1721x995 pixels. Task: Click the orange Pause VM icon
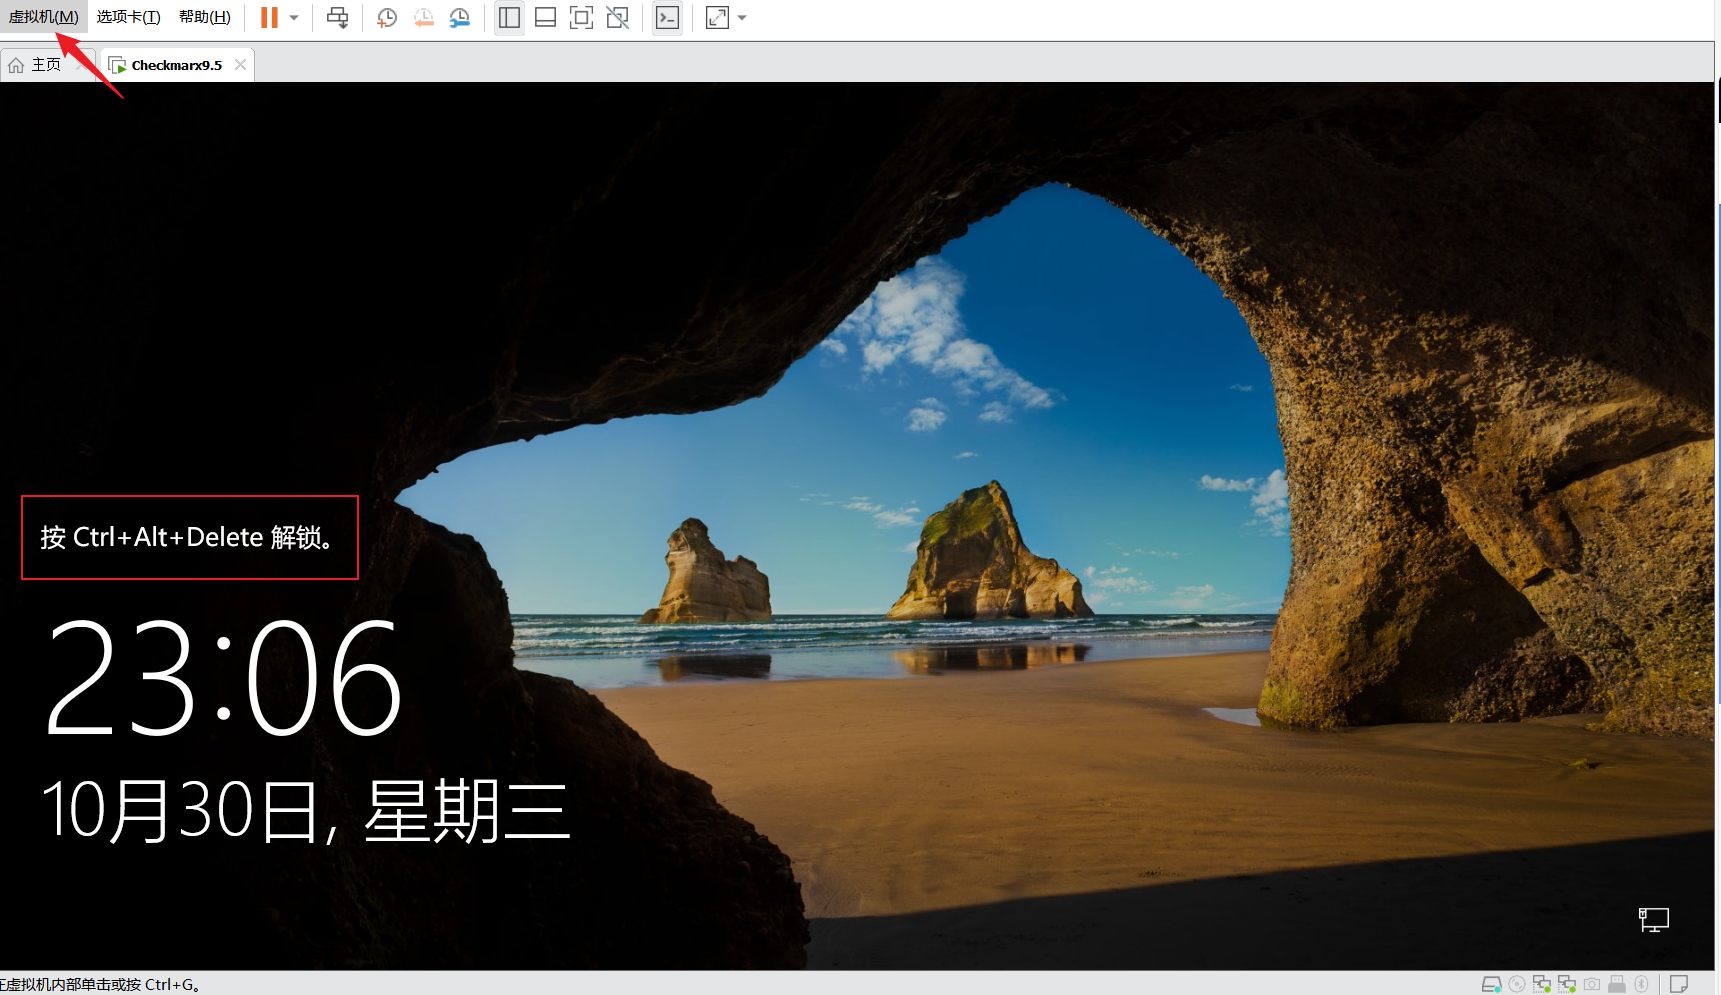269,17
